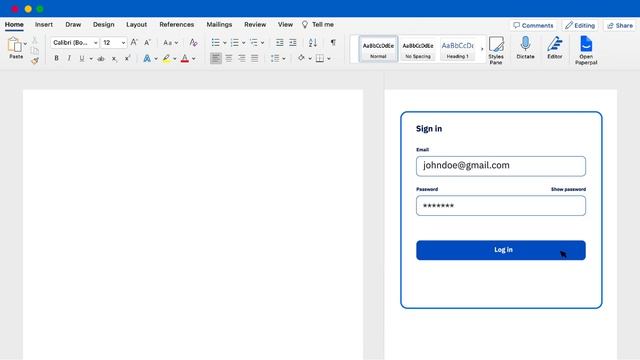The image size is (640, 360).
Task: Increase paragraph indent
Action: tap(293, 42)
